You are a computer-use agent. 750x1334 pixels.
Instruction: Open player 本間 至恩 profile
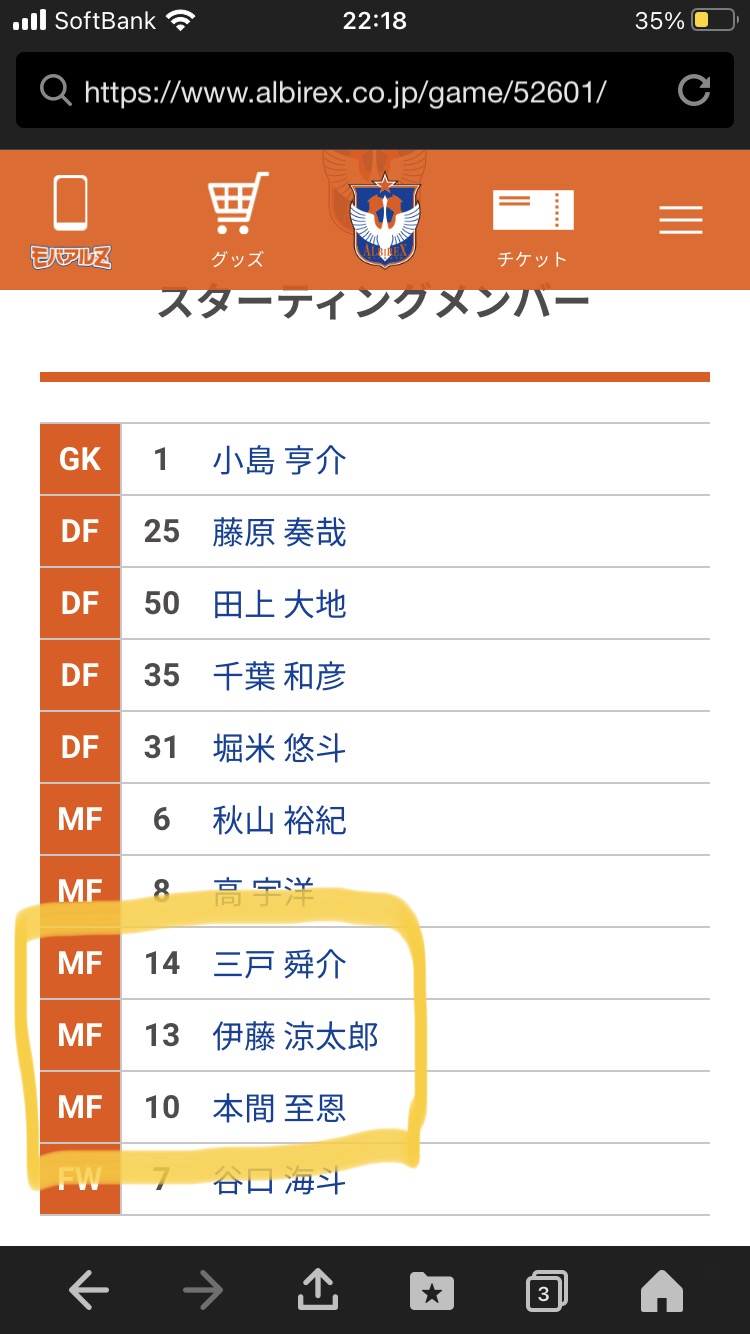click(279, 1108)
